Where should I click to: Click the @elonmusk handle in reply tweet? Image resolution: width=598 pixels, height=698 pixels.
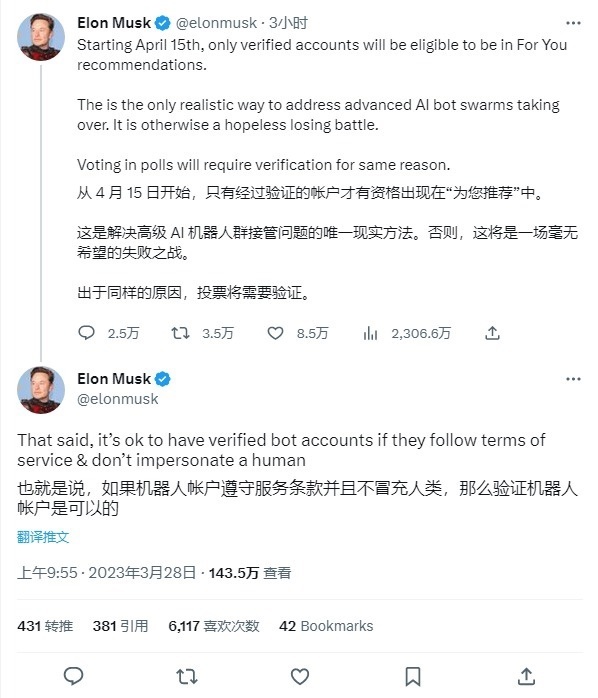(x=118, y=399)
